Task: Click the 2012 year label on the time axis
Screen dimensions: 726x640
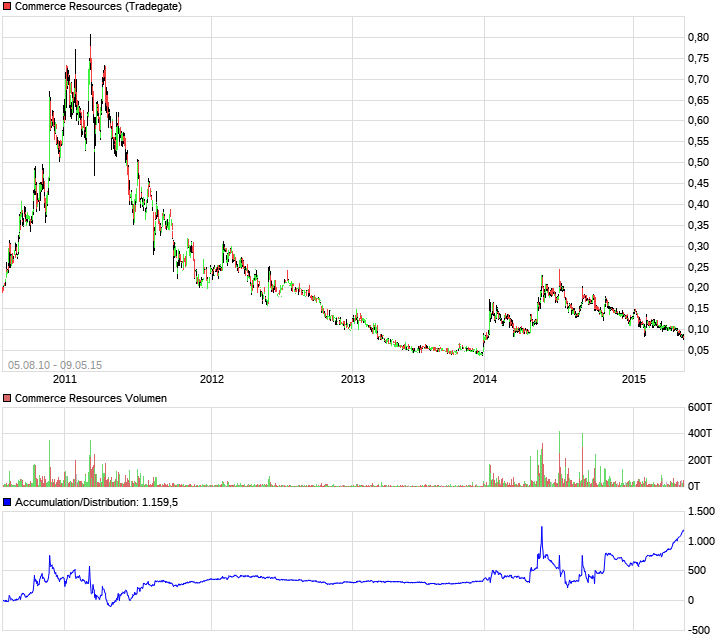Action: click(212, 379)
